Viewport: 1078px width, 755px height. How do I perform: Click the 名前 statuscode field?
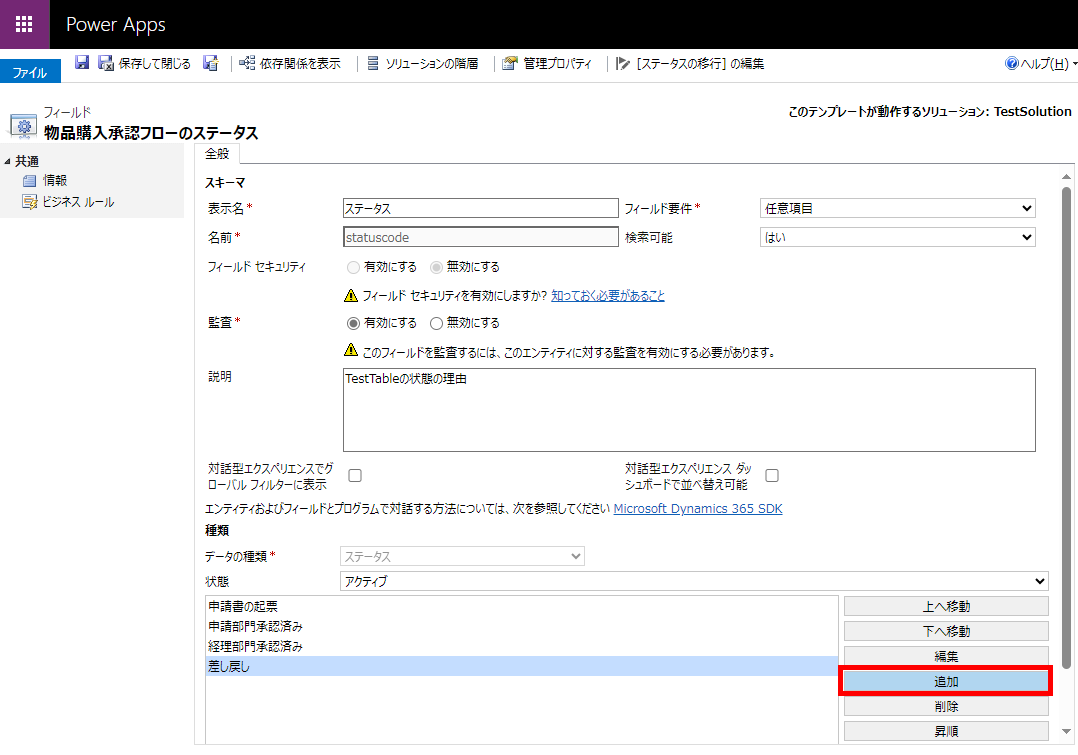tap(481, 237)
